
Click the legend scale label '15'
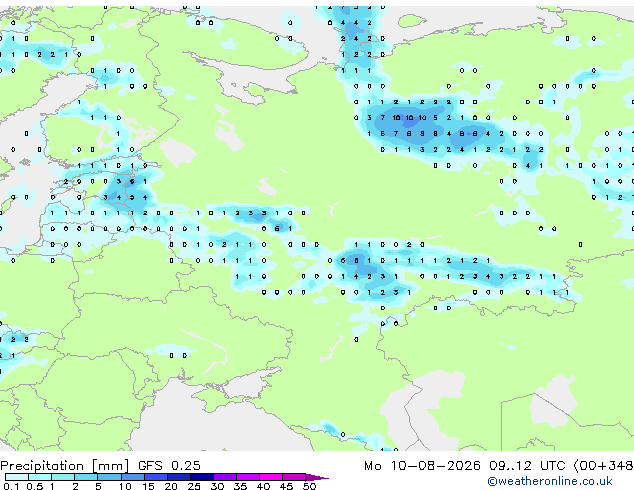(x=148, y=486)
